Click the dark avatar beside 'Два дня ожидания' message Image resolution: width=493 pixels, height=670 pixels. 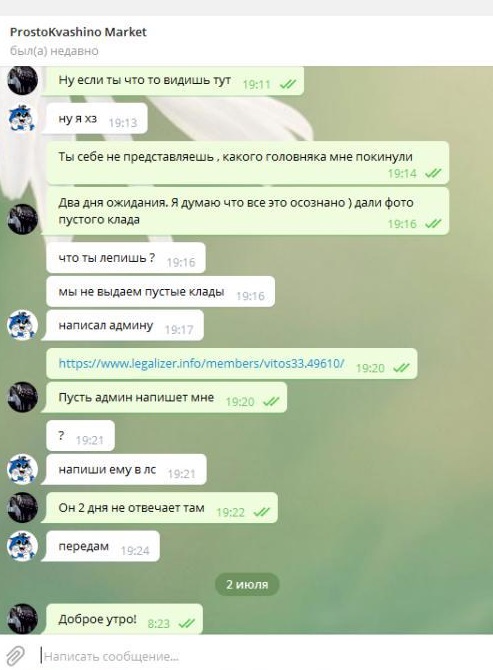point(22,219)
